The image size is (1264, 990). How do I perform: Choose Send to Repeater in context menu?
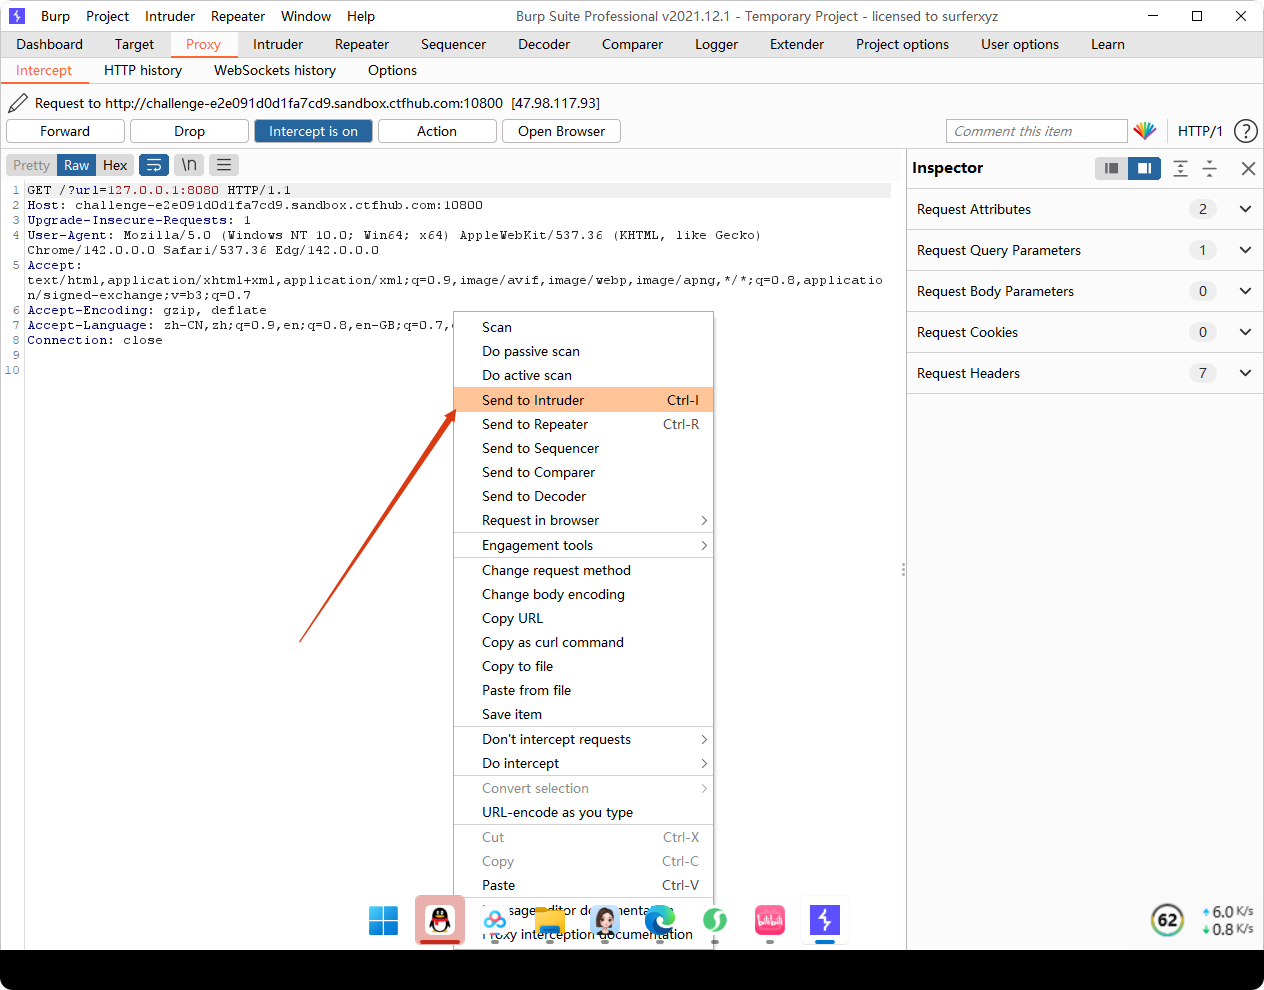(x=584, y=424)
